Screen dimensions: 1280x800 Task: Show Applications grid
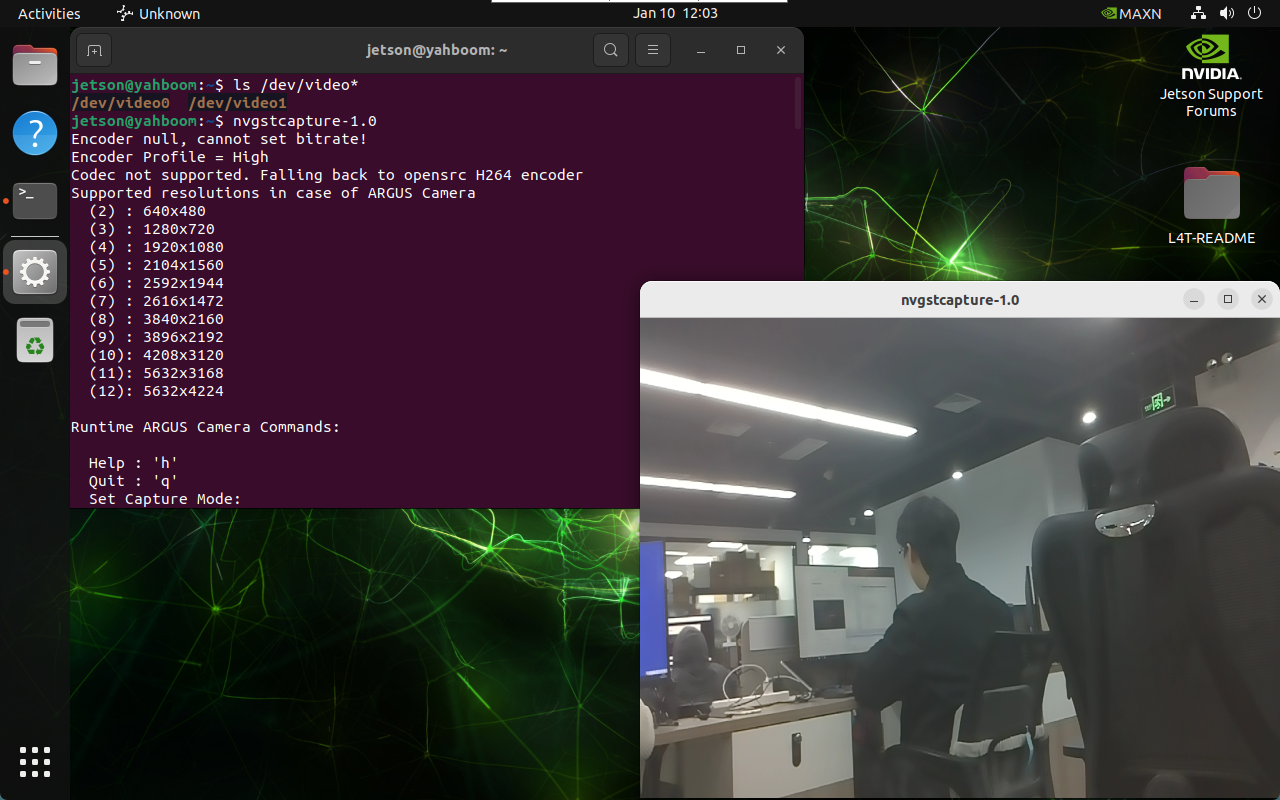coord(35,761)
